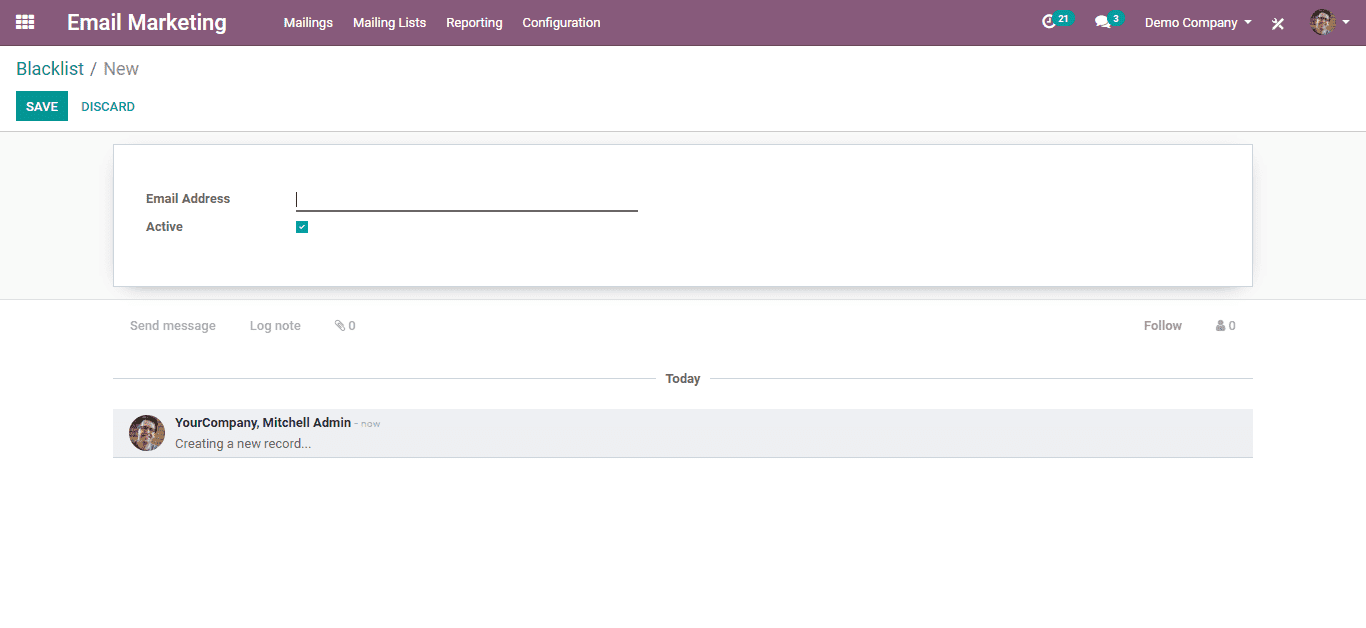Open the Reporting menu
Screen dimensions: 1366x628
(474, 22)
